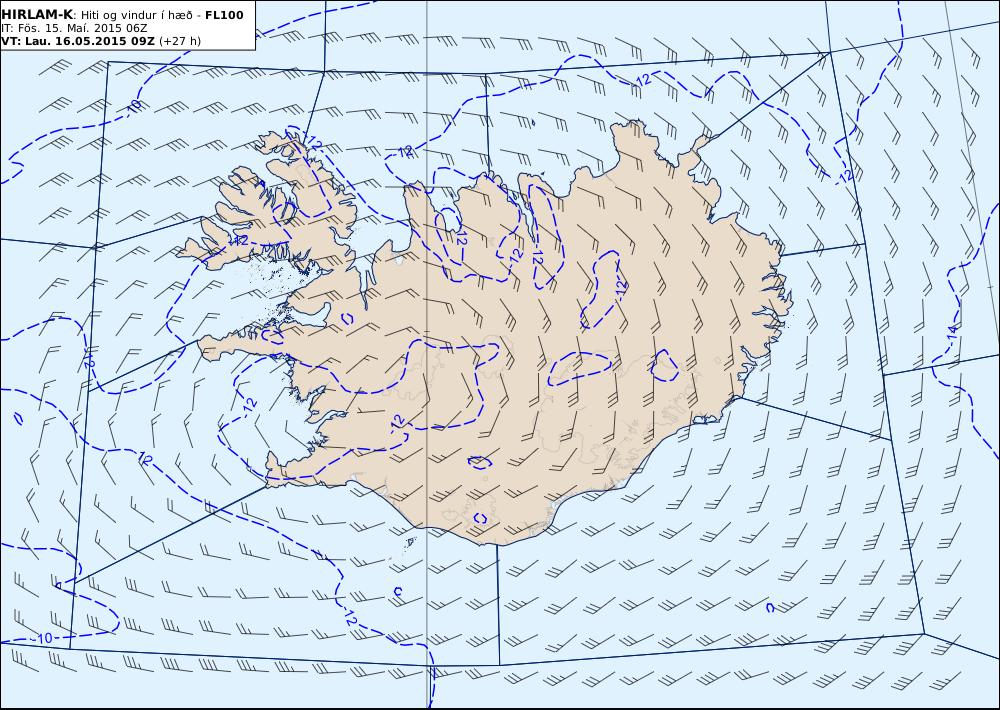Click the 'IT: Fös. 15. Maí. 2015 06Z' line
The width and height of the screenshot is (1000, 710).
click(x=75, y=28)
